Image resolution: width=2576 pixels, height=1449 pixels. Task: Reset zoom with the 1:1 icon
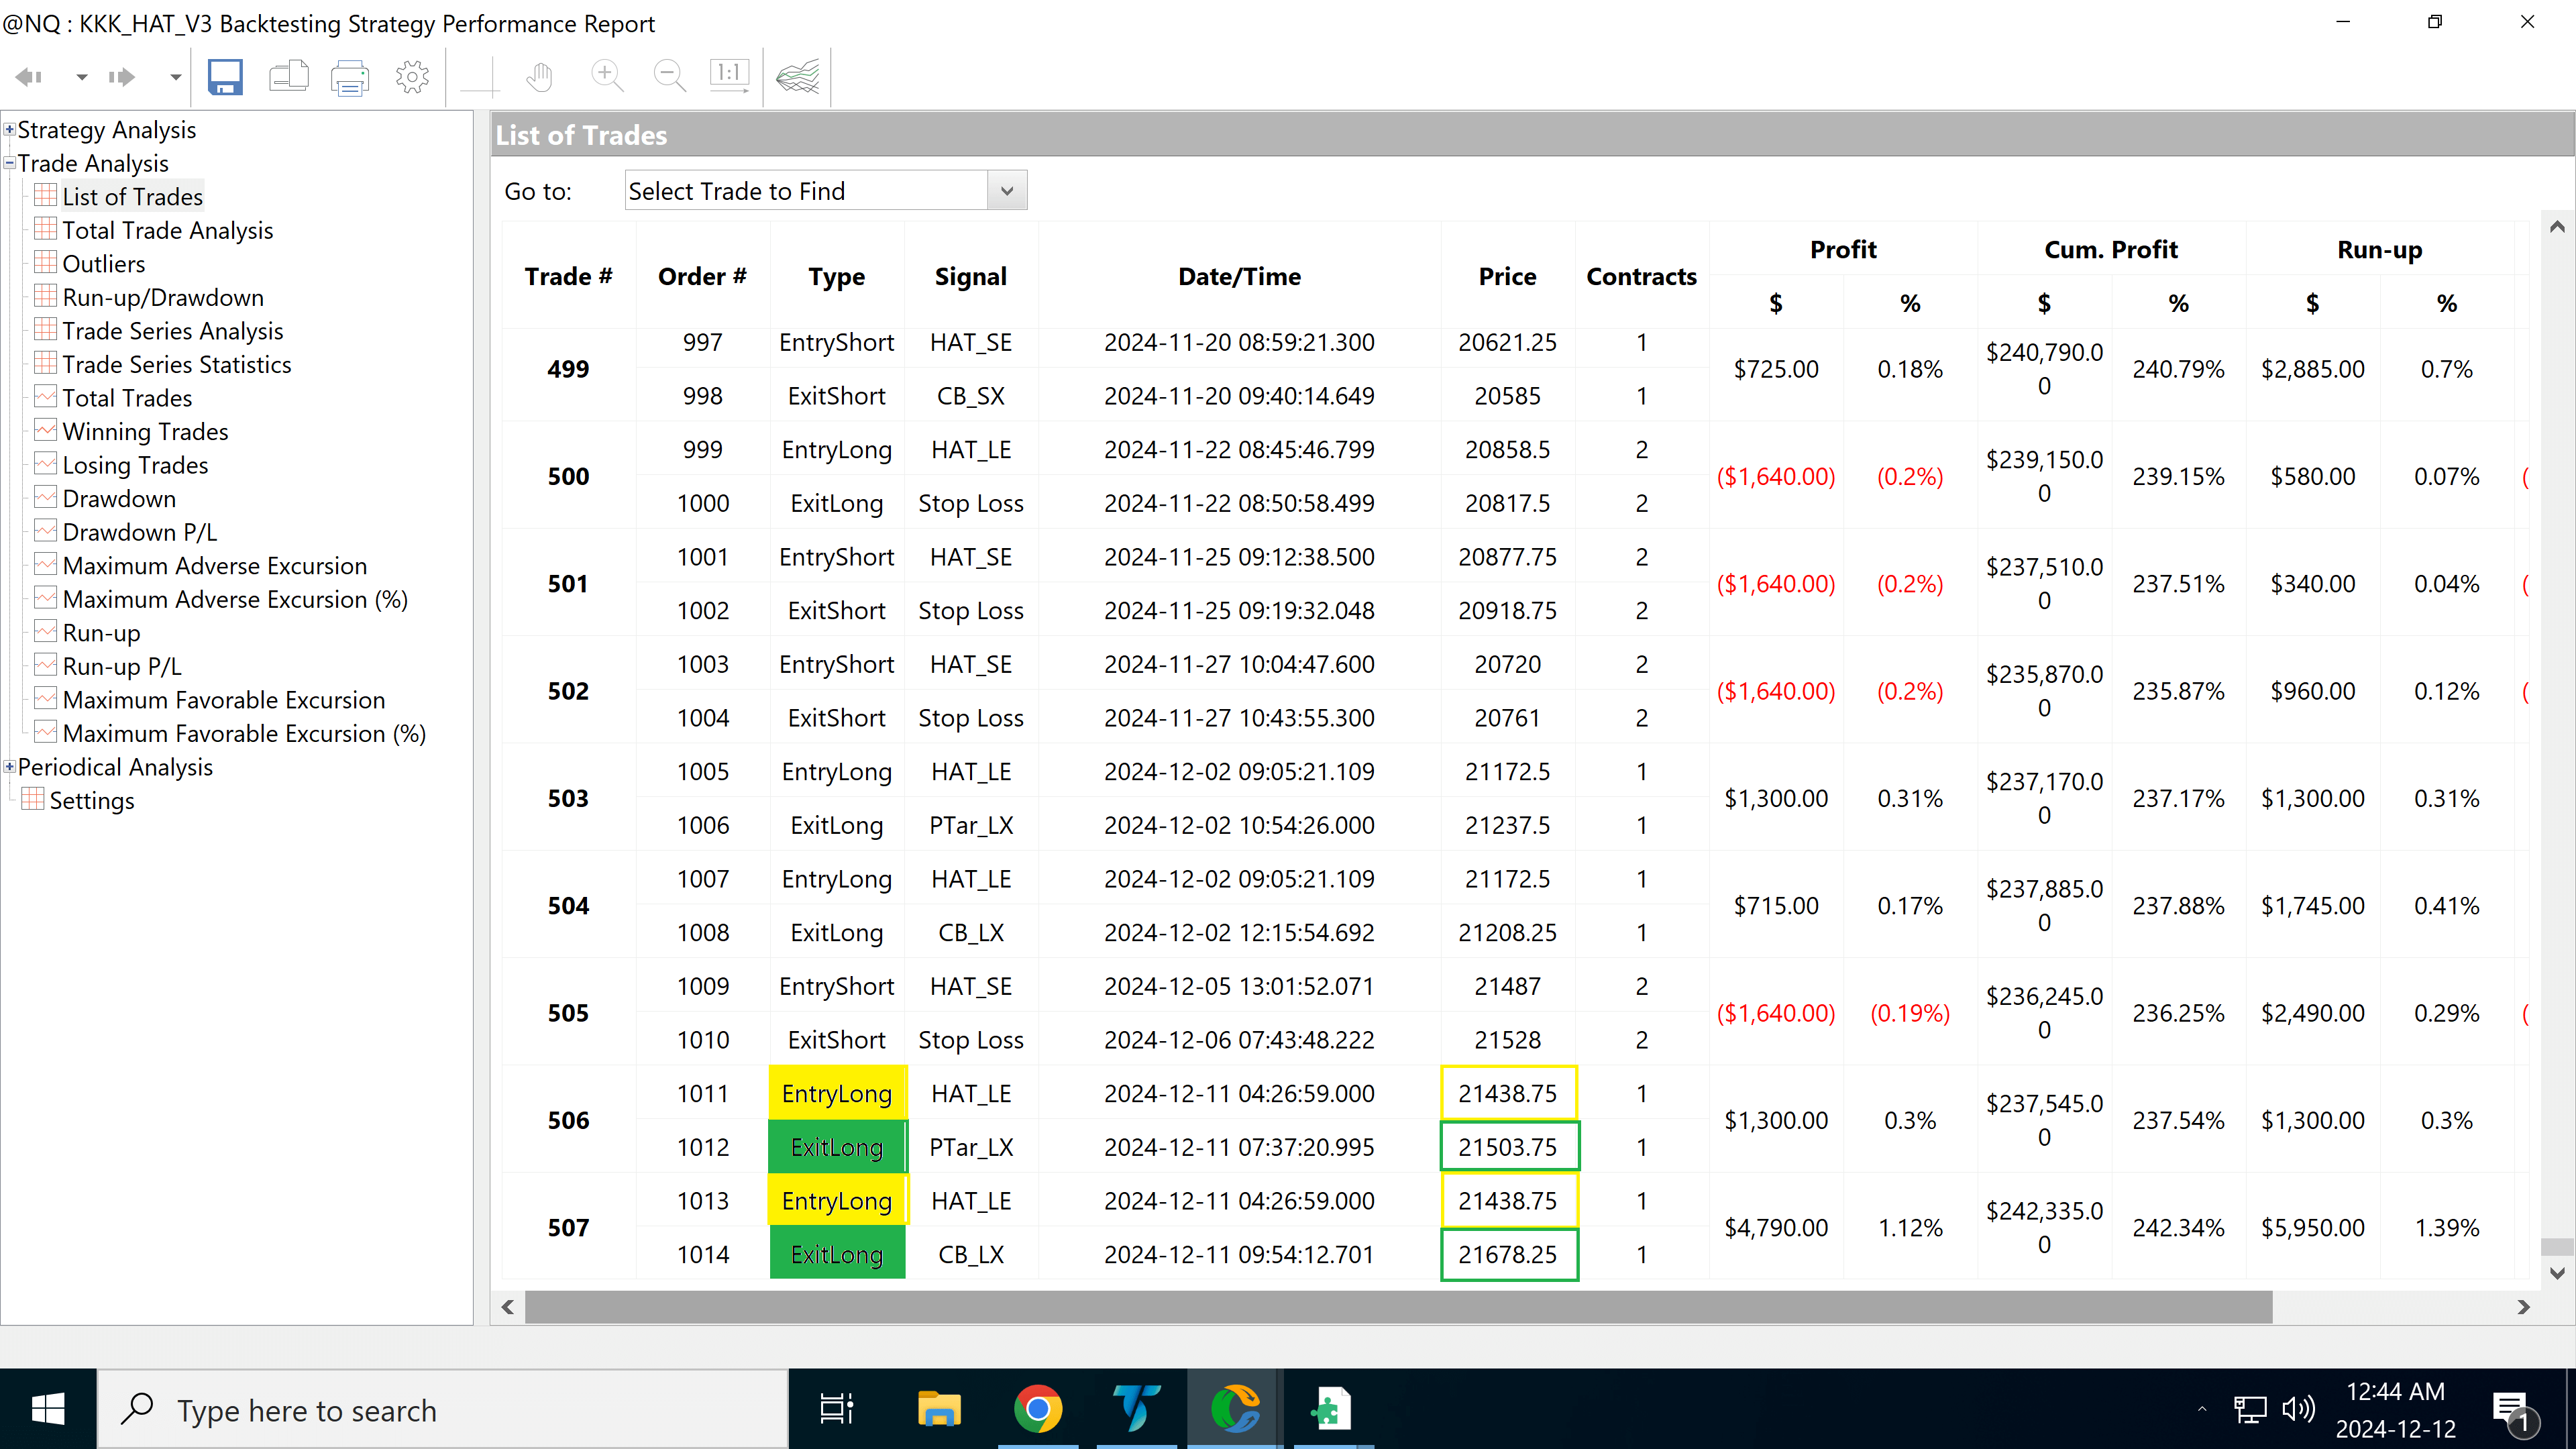[x=729, y=77]
